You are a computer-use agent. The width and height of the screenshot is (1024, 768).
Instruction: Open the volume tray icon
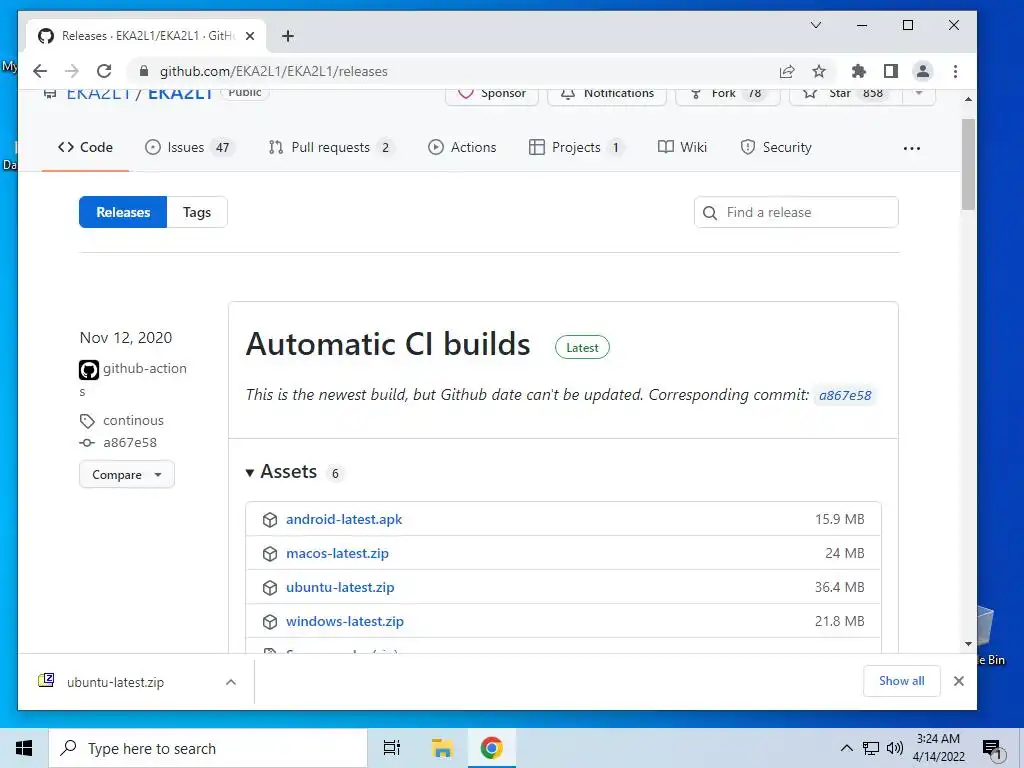click(x=895, y=748)
